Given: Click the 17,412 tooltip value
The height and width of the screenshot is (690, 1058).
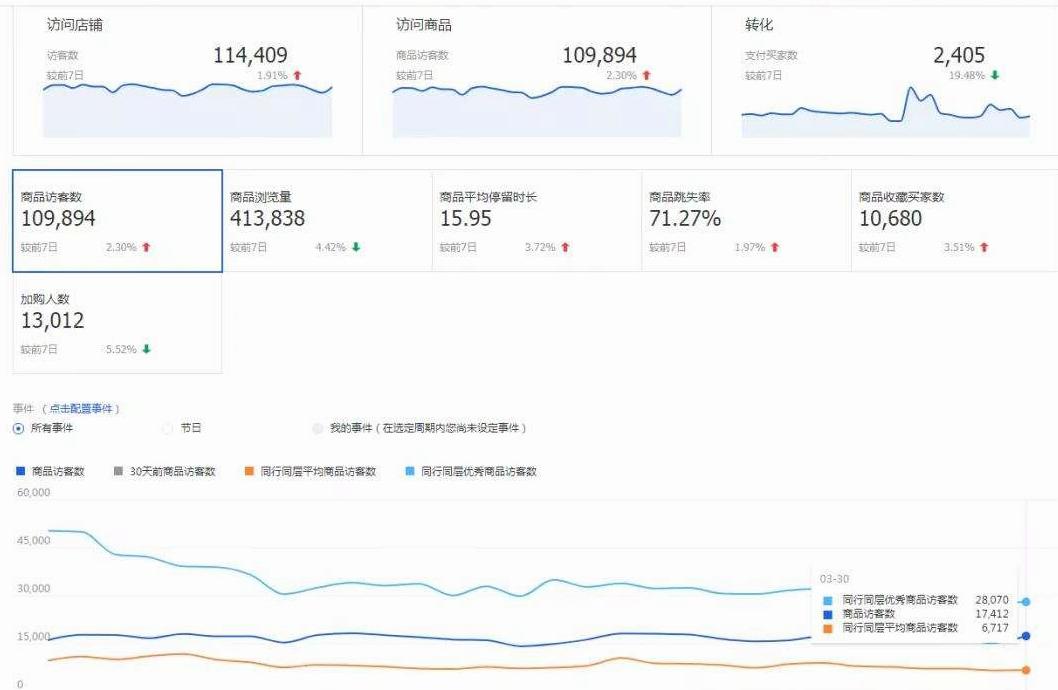Looking at the screenshot, I should point(992,614).
